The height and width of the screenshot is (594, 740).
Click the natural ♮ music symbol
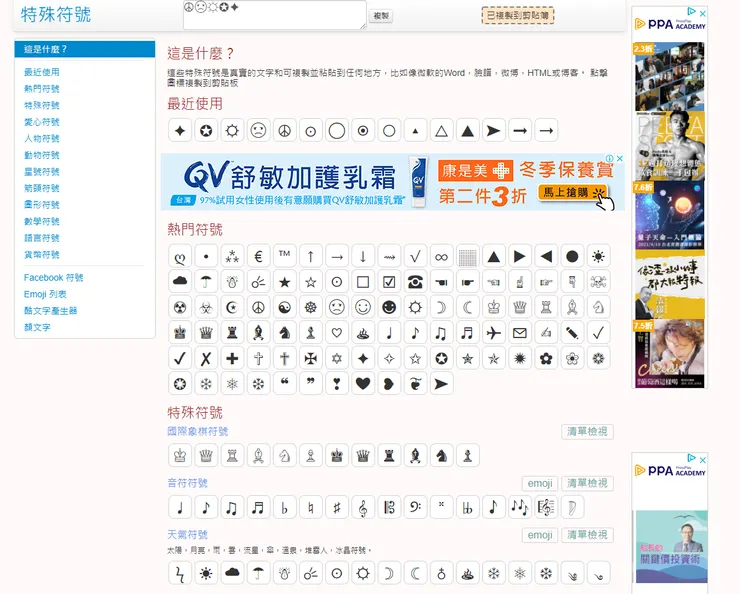311,507
